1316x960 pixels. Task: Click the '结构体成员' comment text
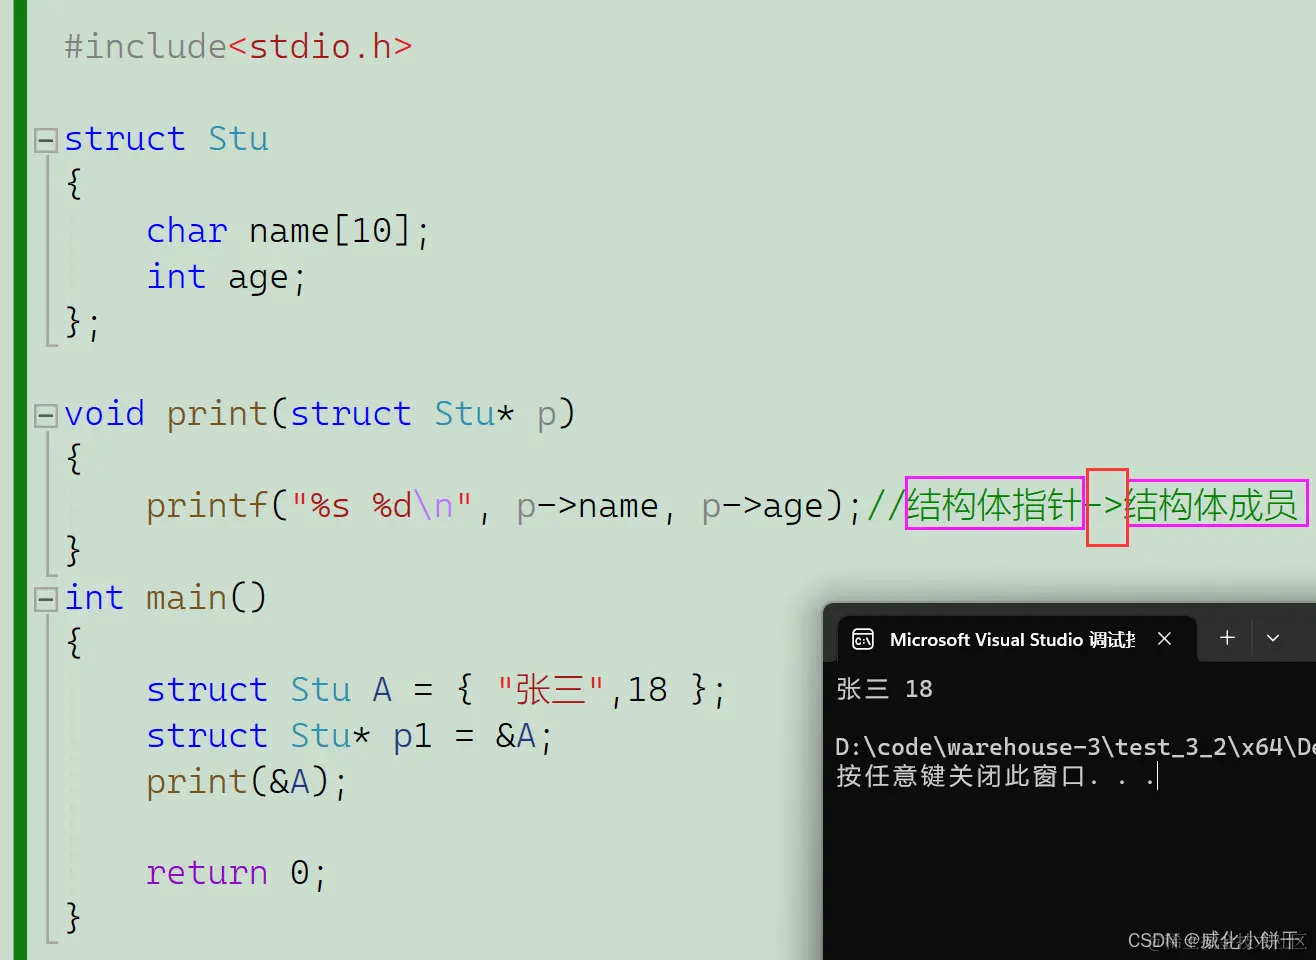1212,505
